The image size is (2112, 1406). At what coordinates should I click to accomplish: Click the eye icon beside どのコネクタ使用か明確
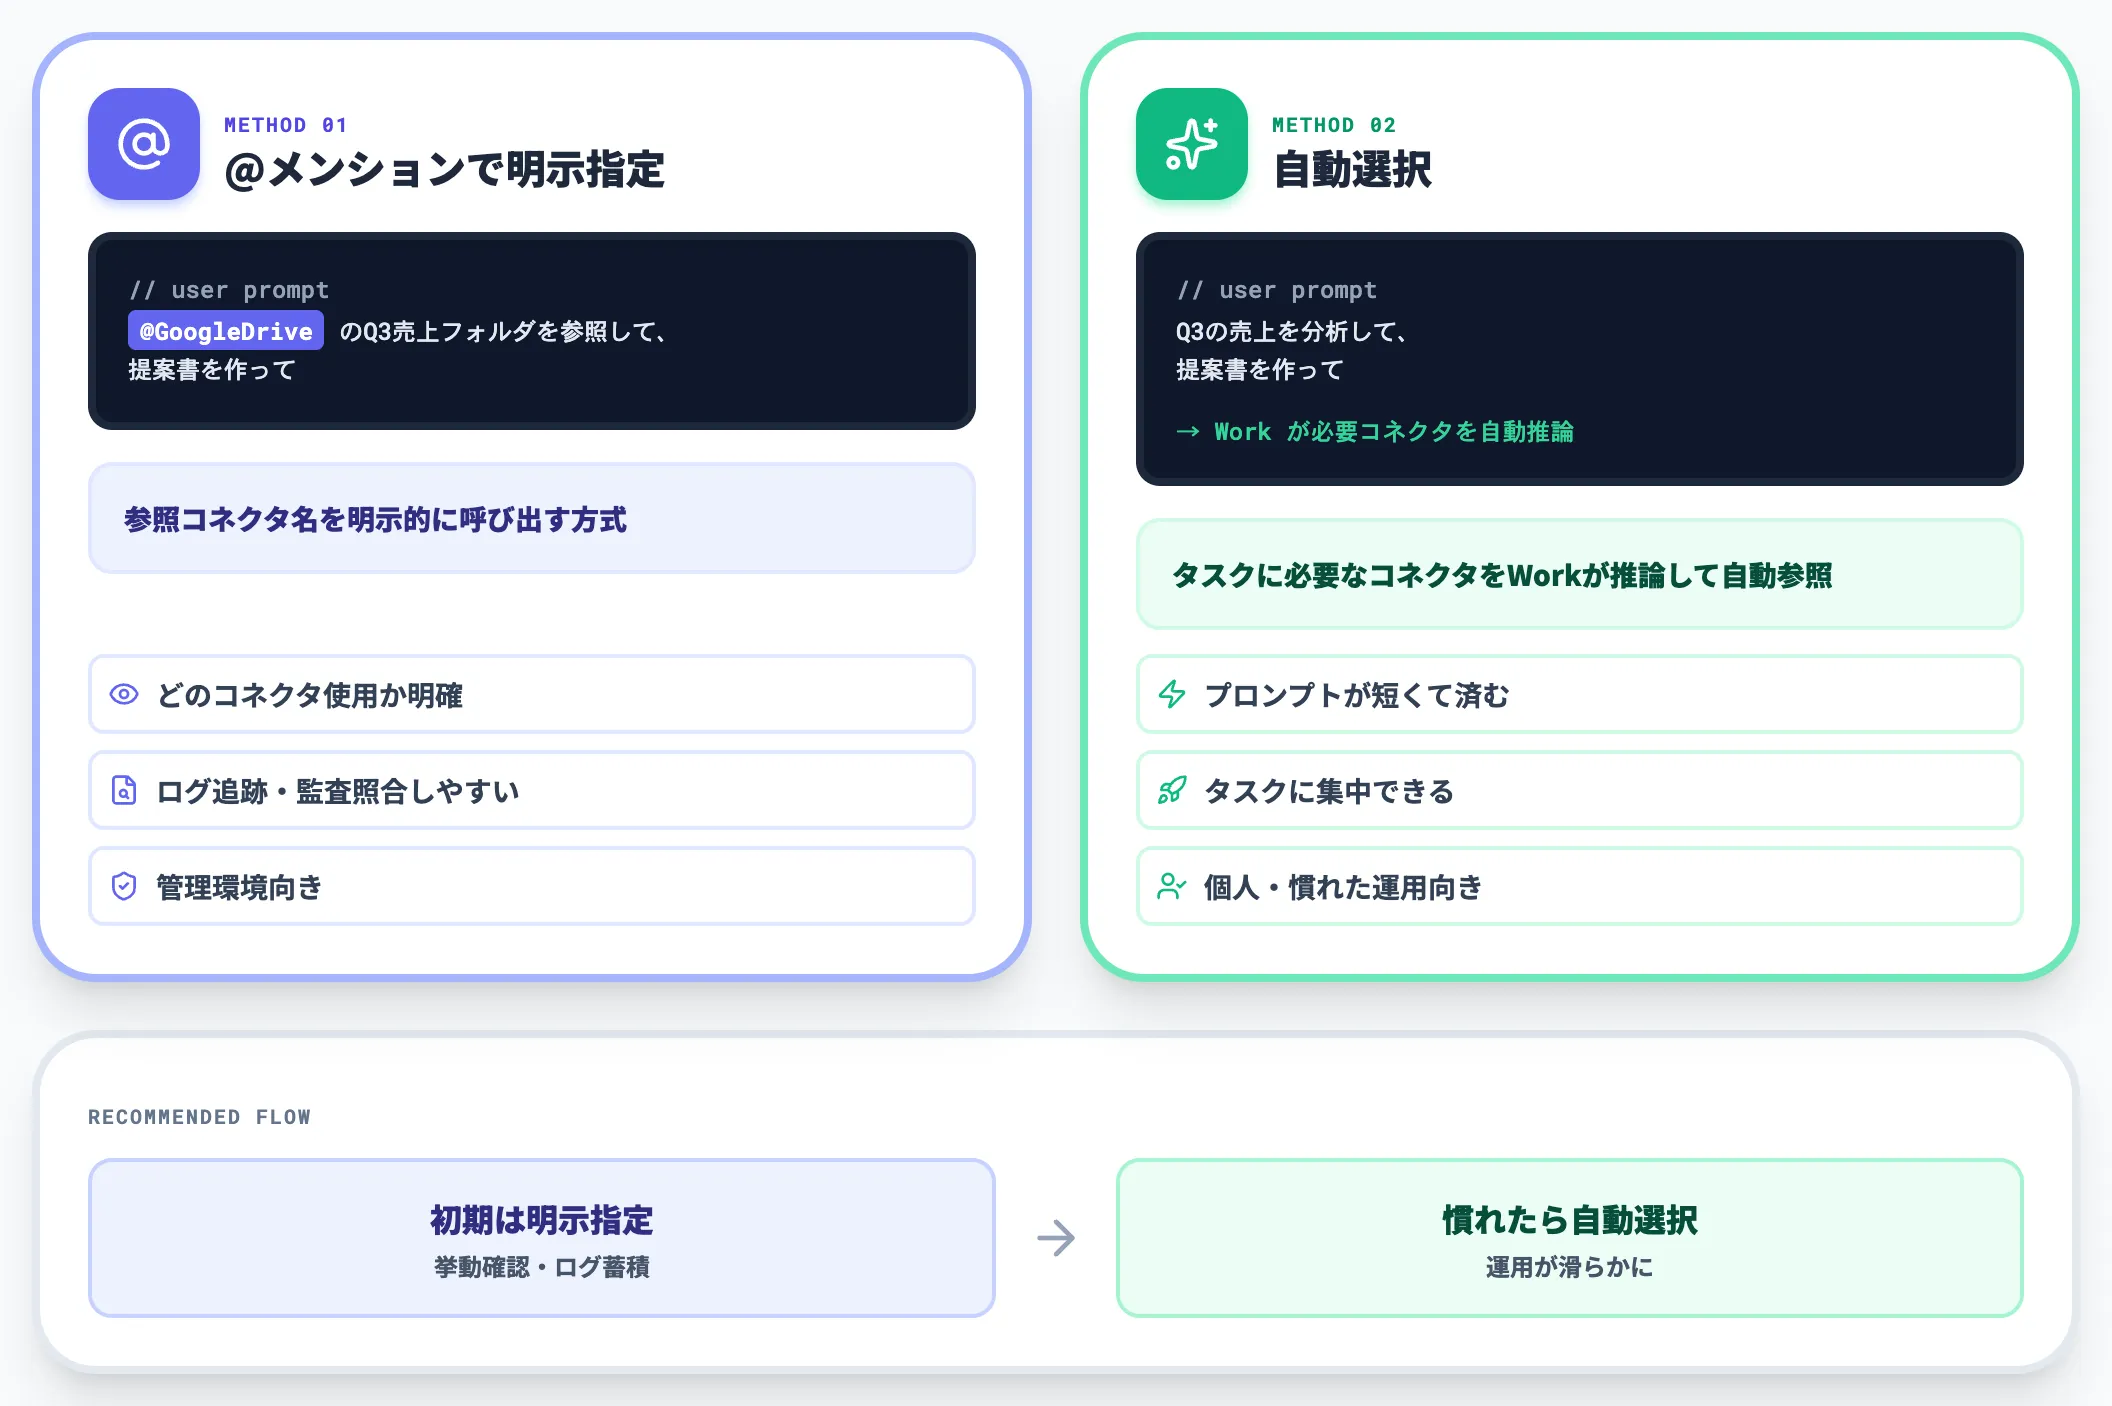click(x=124, y=694)
